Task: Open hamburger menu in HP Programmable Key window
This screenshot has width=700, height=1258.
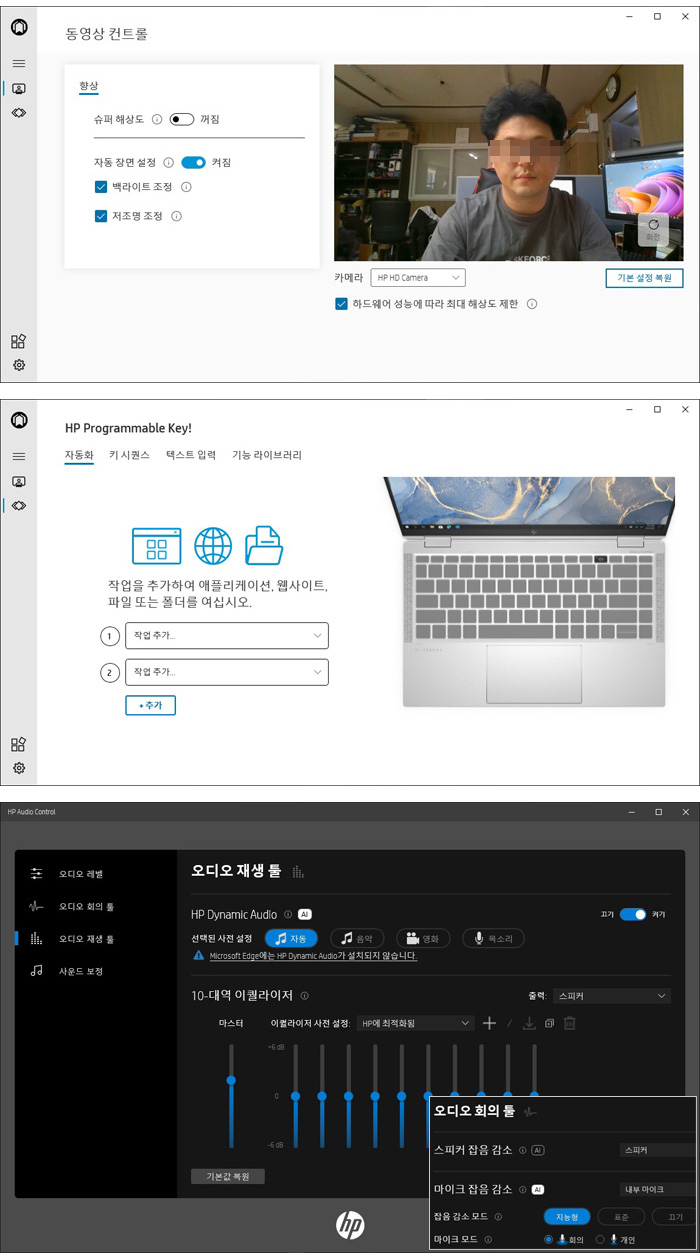Action: point(18,456)
